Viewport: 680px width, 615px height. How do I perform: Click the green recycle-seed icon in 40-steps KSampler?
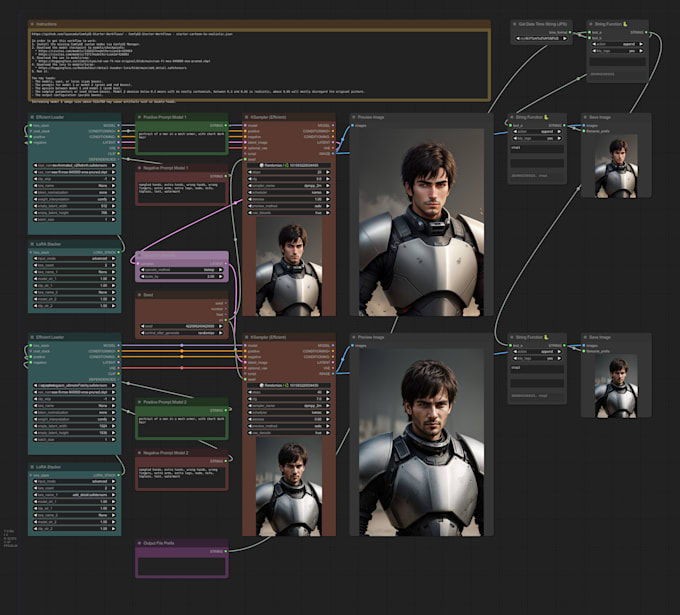coord(287,385)
